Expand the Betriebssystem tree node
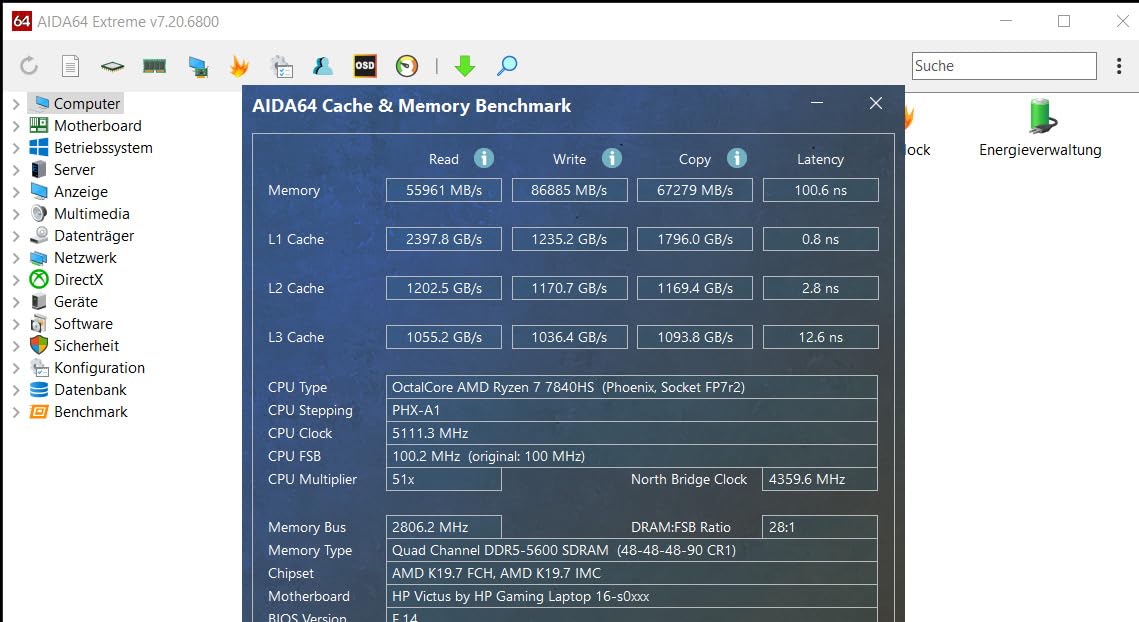1139x622 pixels. pos(16,148)
